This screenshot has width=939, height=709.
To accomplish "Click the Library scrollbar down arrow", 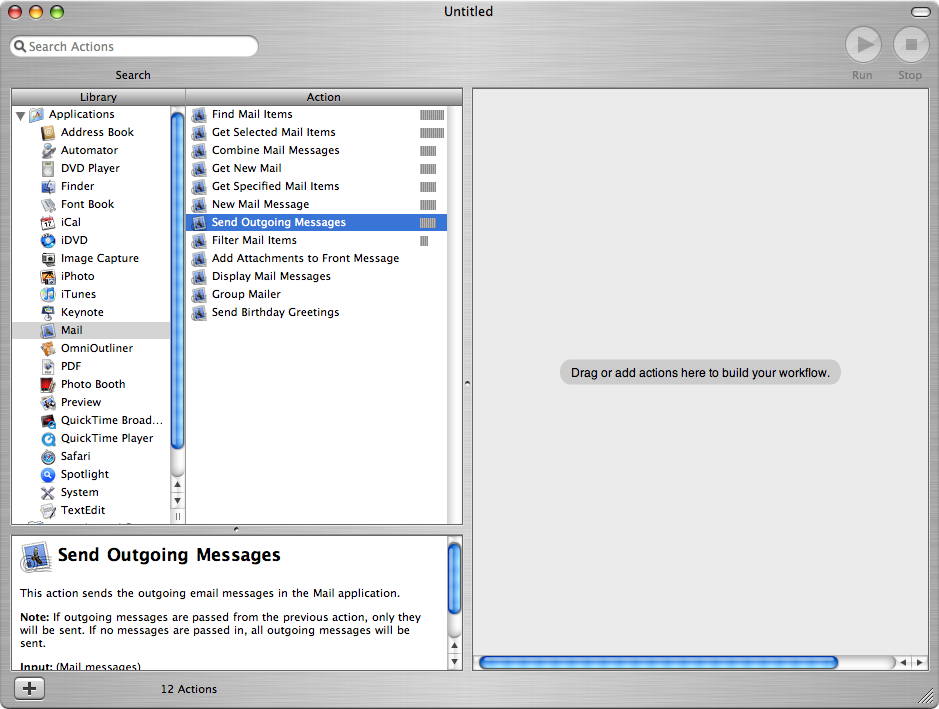I will coord(177,501).
